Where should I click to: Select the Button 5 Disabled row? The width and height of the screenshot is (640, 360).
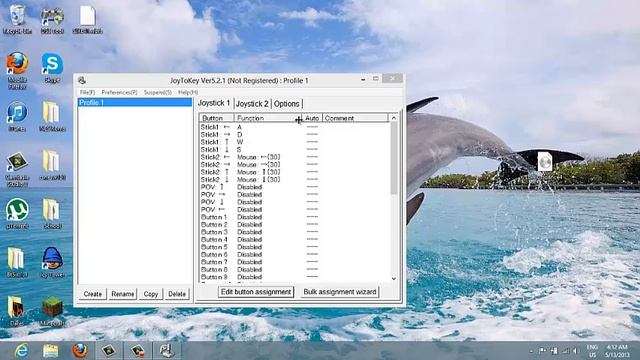coord(294,247)
